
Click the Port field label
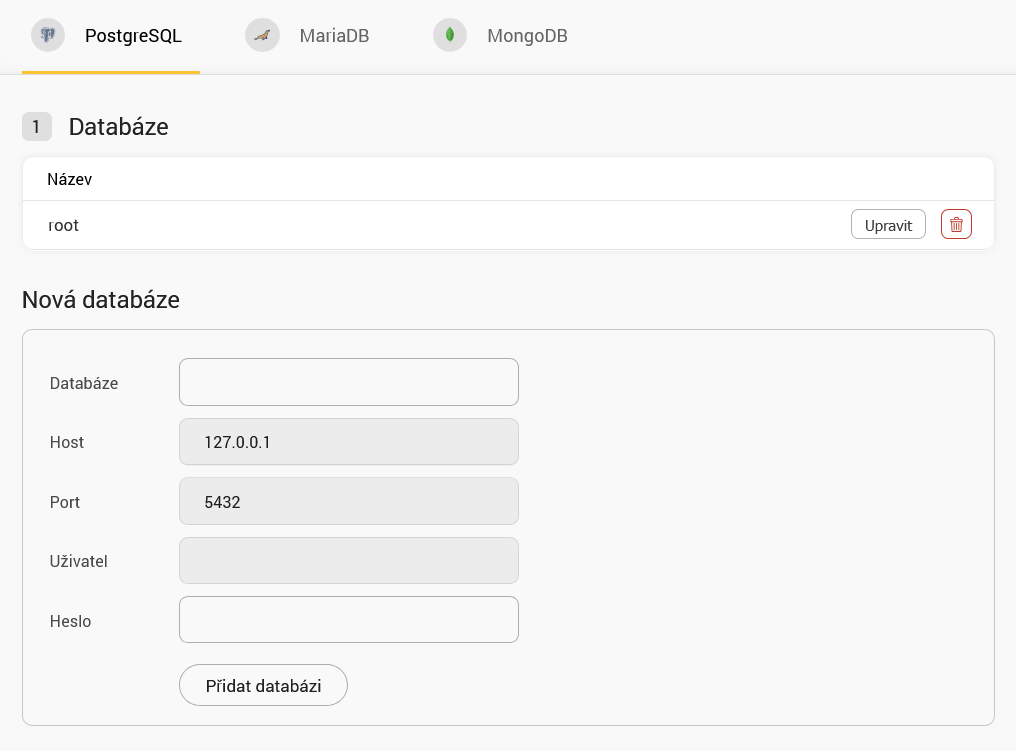coord(65,502)
